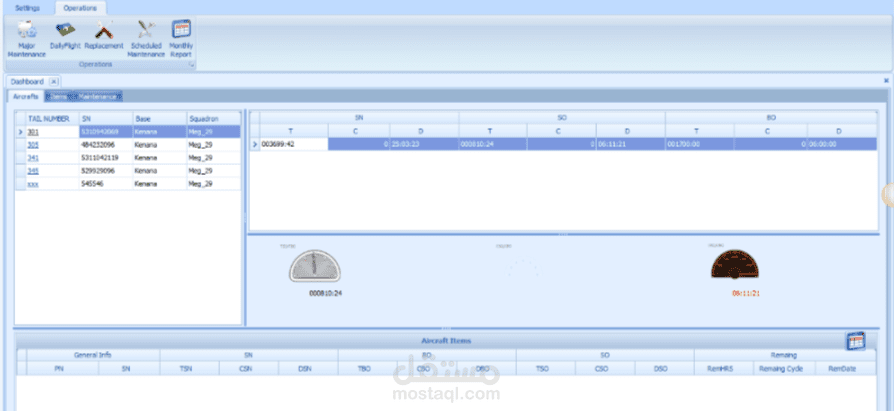Image resolution: width=894 pixels, height=411 pixels.
Task: Select serial number cell 484232096
Action: click(106, 145)
